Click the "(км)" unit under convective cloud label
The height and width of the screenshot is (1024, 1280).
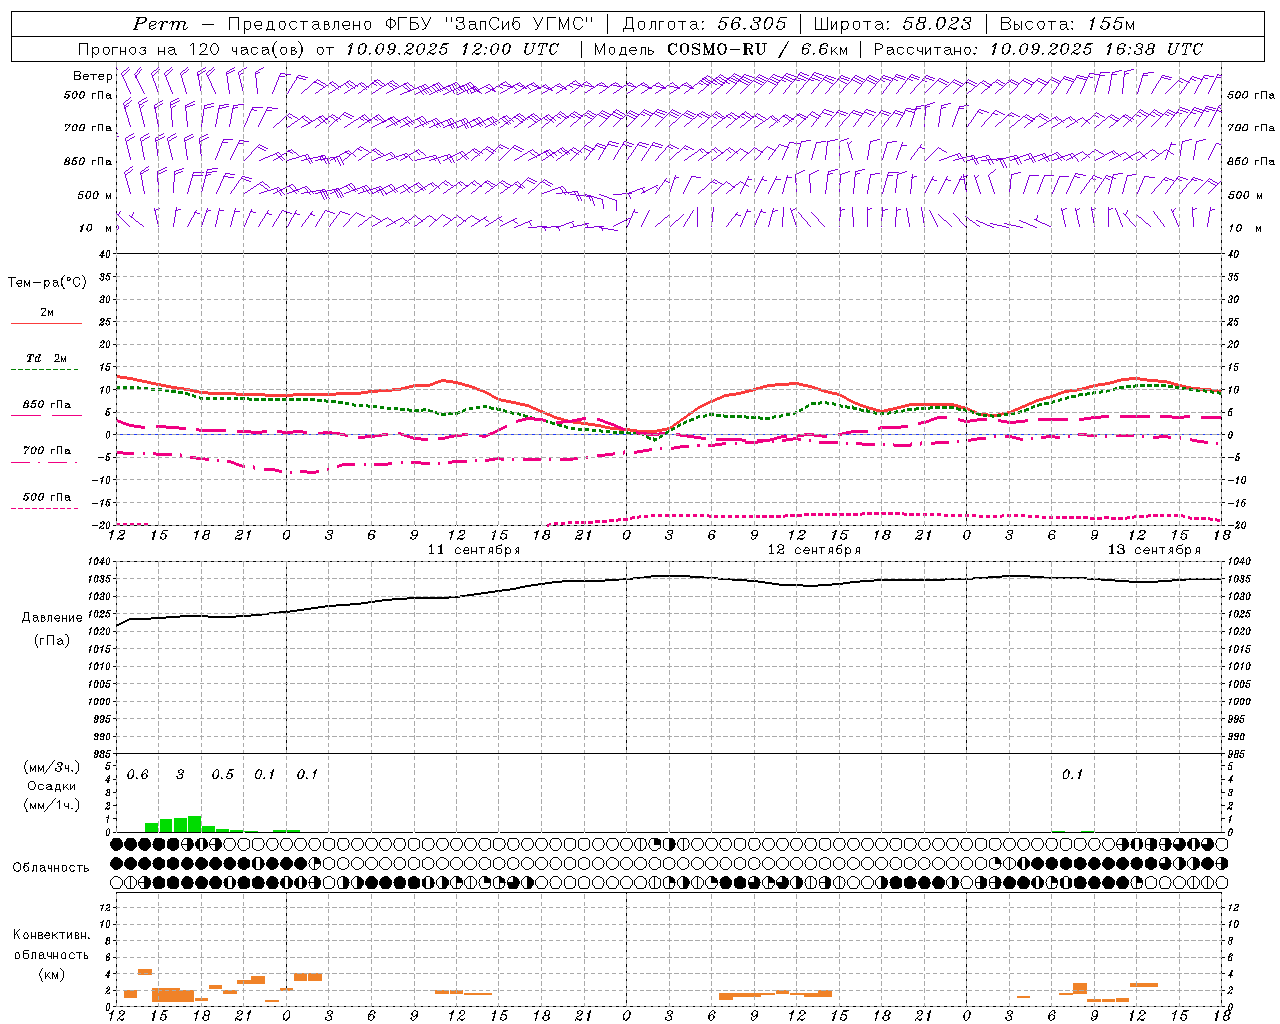[x=51, y=974]
